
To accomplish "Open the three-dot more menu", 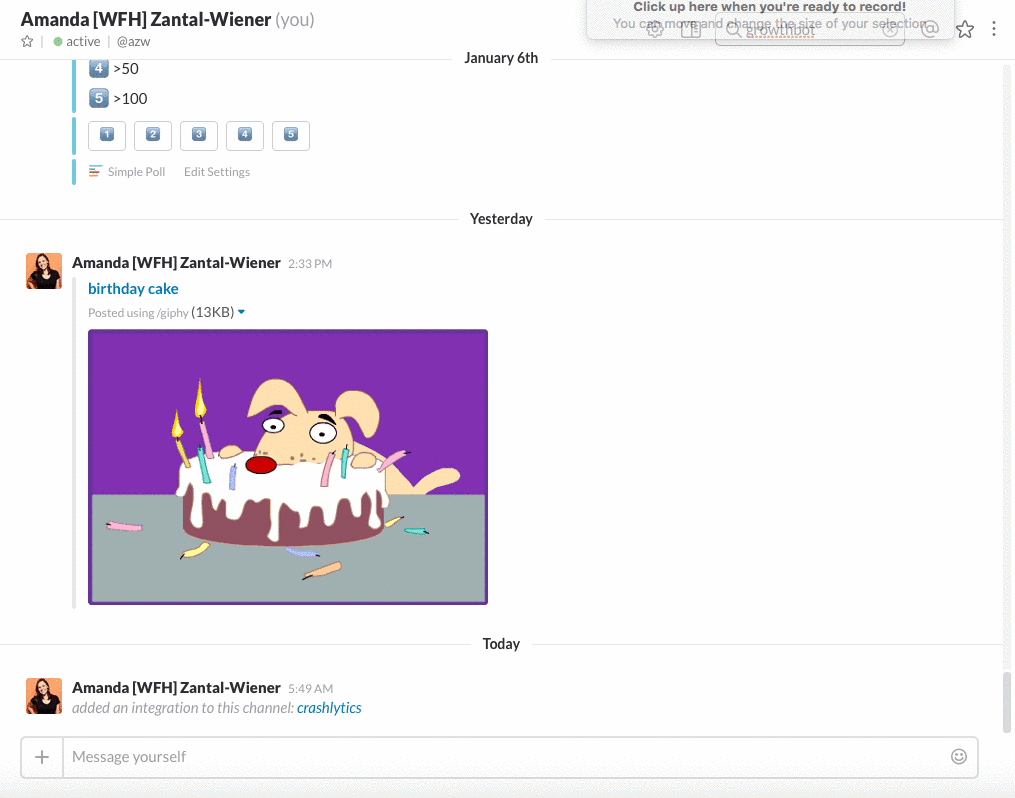I will pos(994,30).
